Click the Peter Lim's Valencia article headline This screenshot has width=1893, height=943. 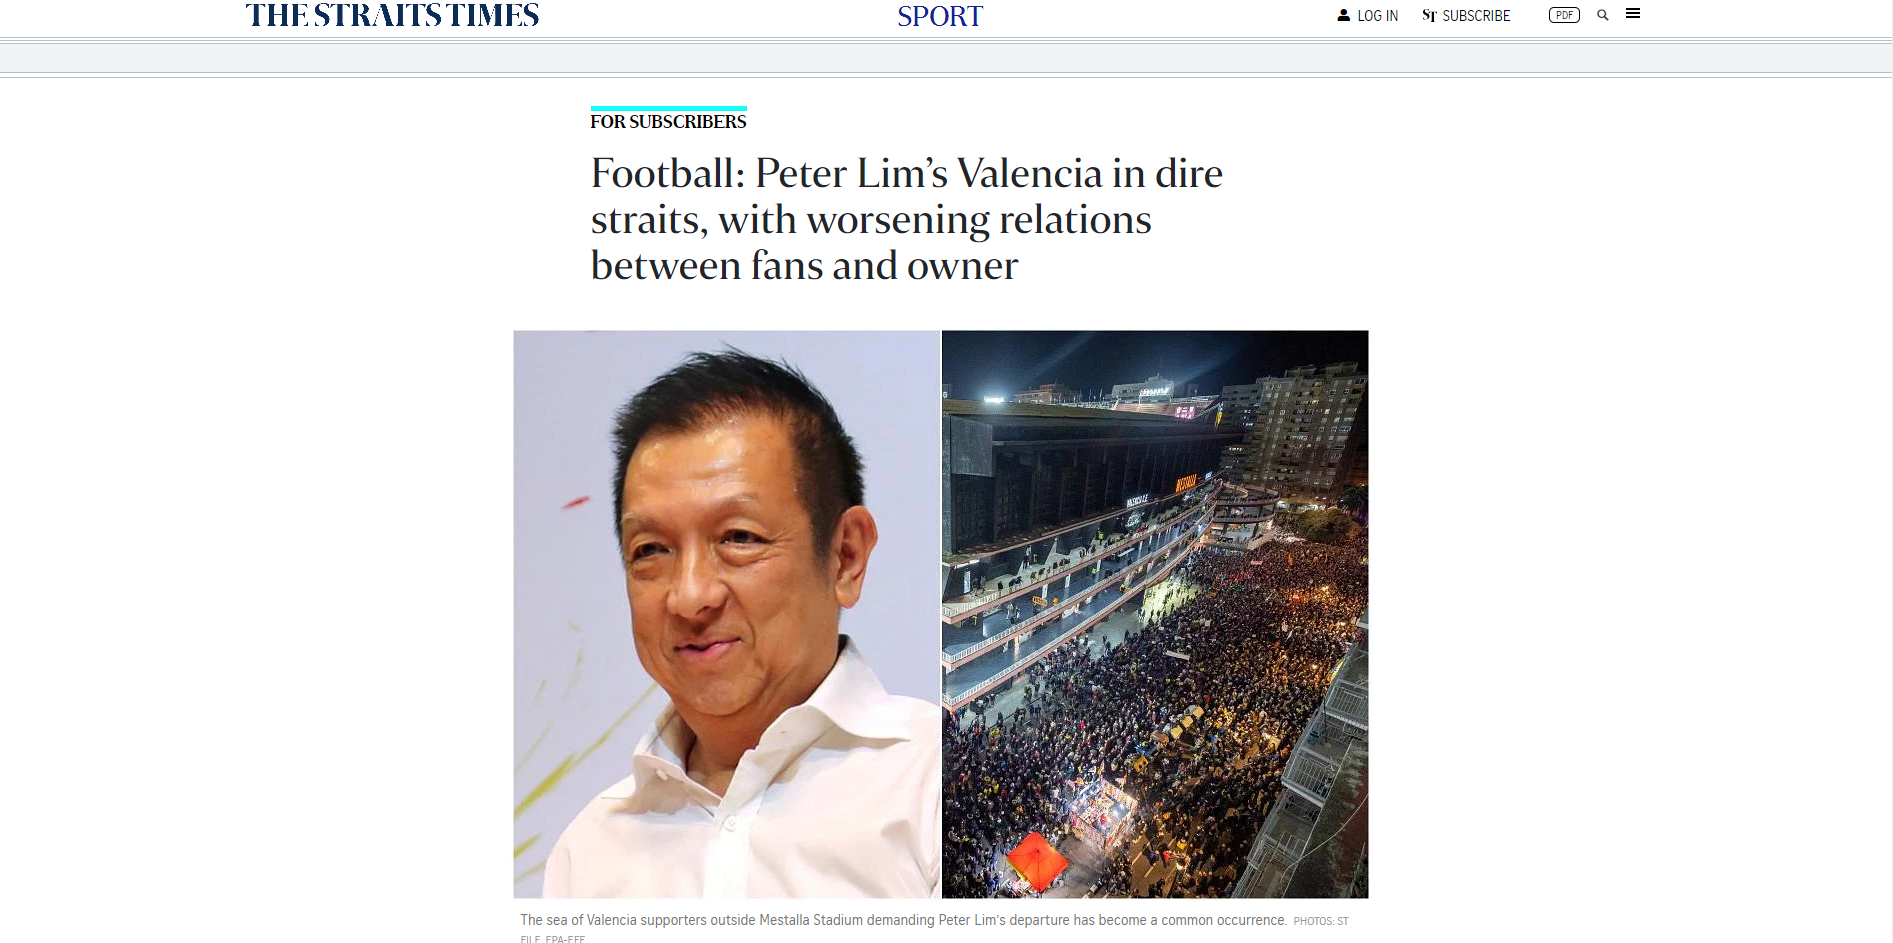click(x=906, y=219)
